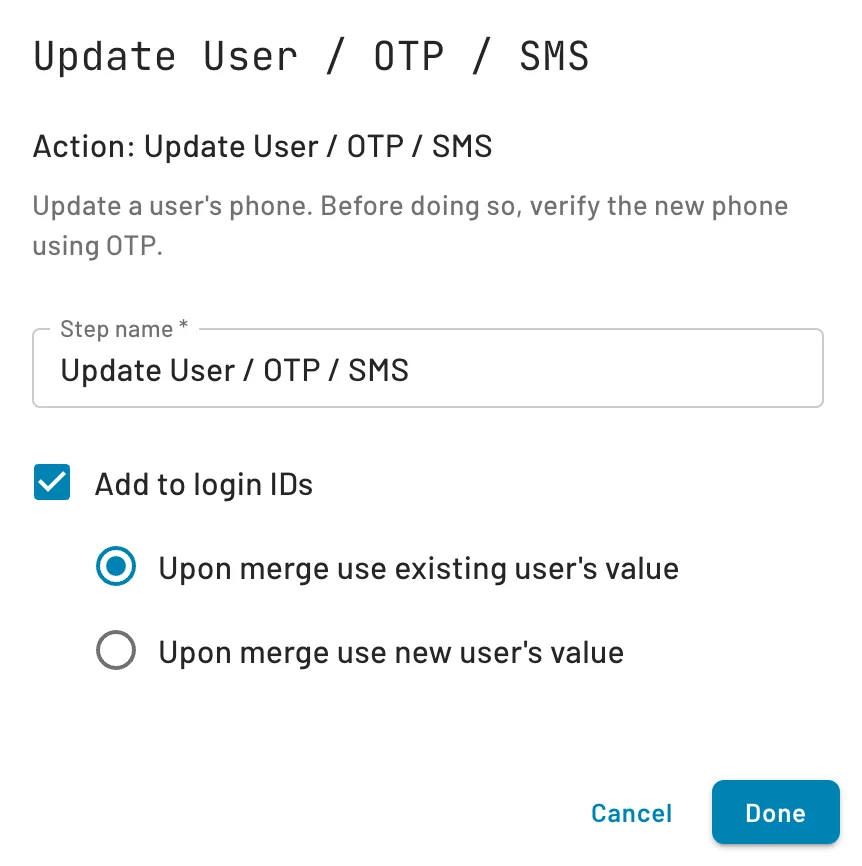
Task: Click the "Action: Update User / OTP / SMS" subheading
Action: (x=263, y=147)
